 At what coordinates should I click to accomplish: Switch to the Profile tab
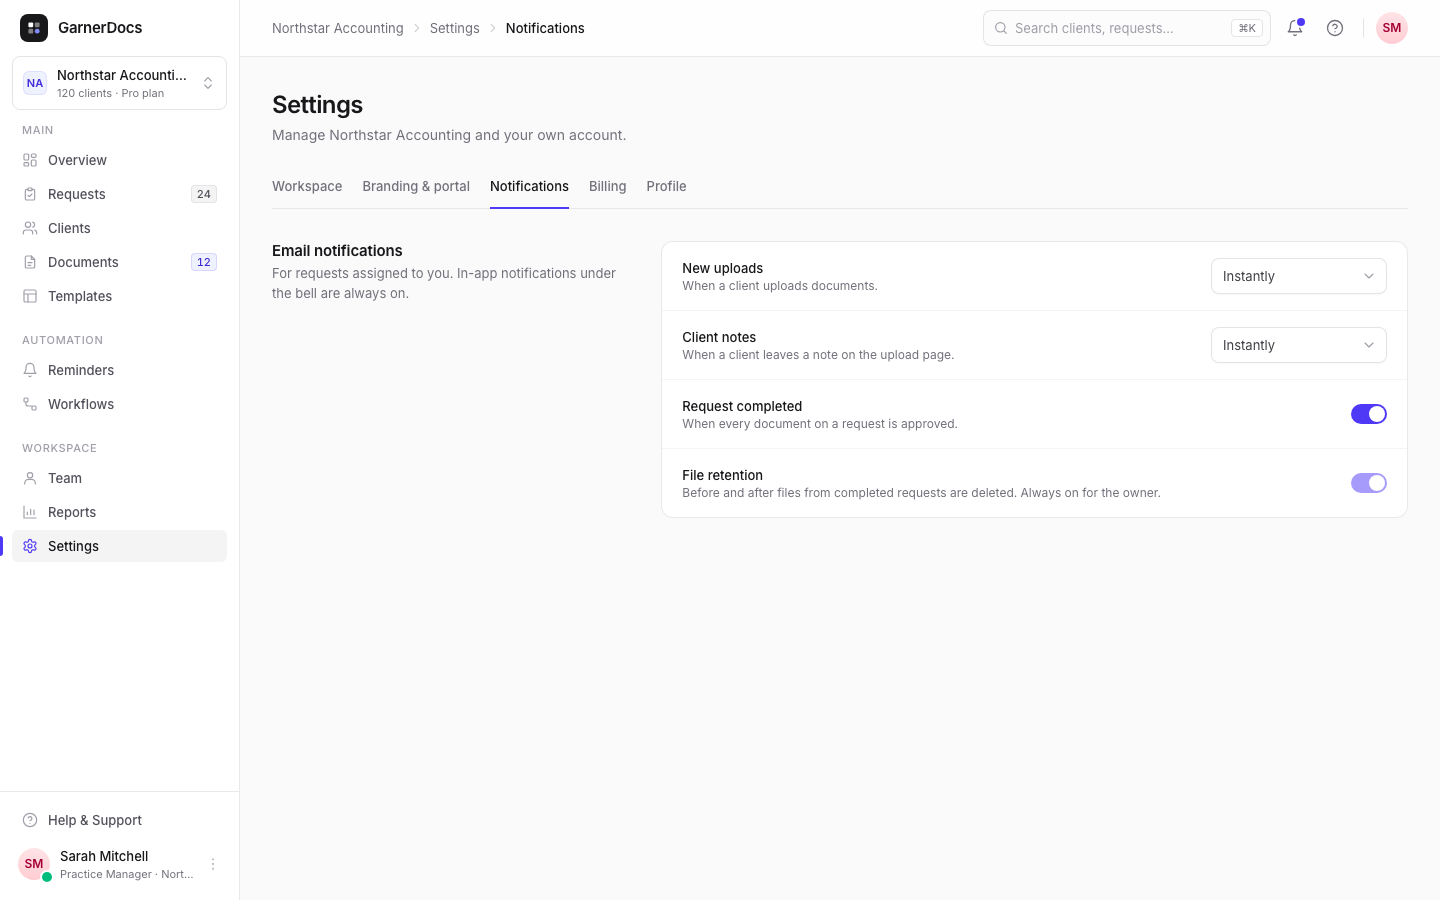click(x=666, y=186)
